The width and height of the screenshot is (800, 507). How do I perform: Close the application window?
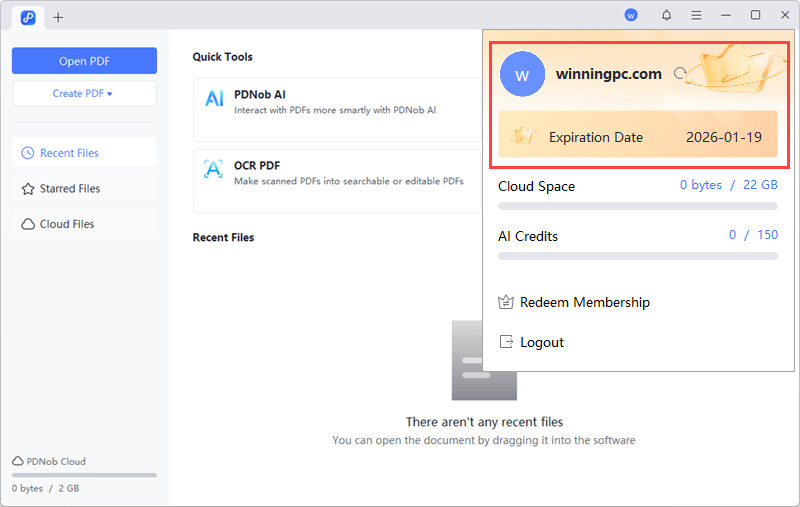pos(785,15)
